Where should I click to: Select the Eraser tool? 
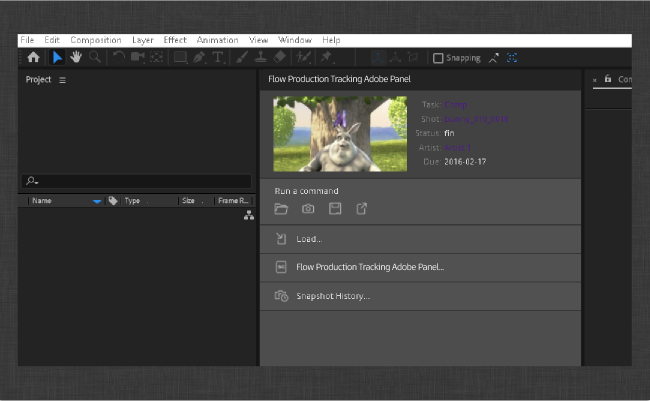(x=280, y=57)
